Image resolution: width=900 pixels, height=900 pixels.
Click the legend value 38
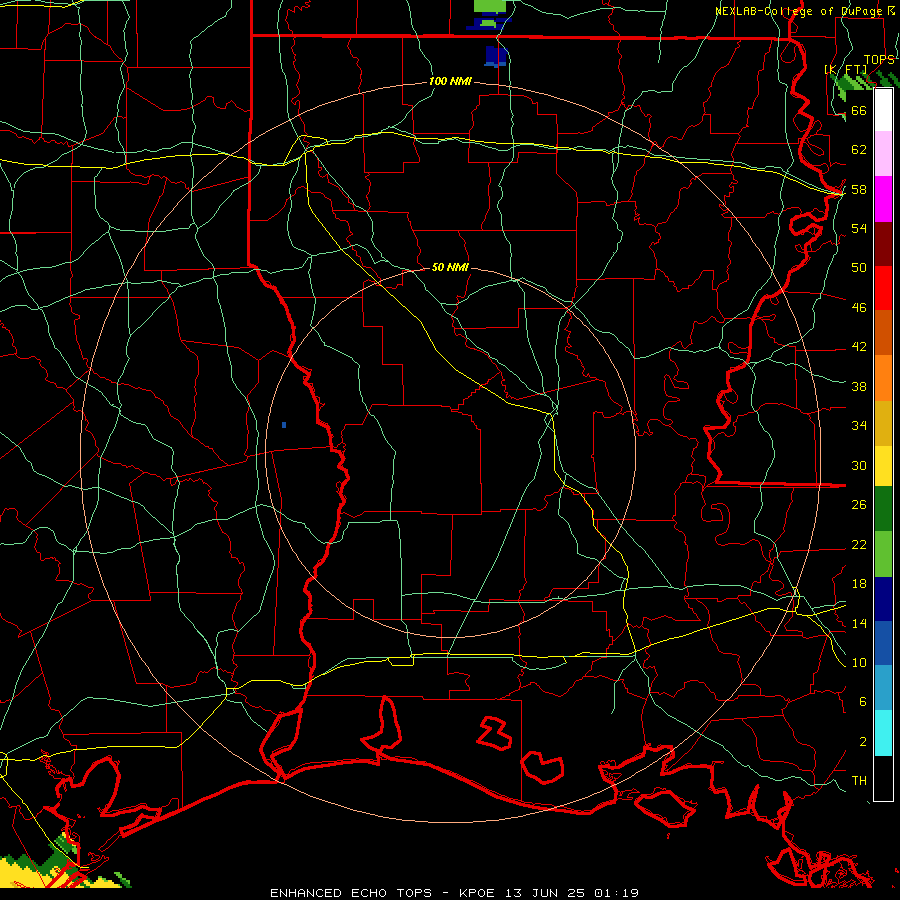[859, 386]
